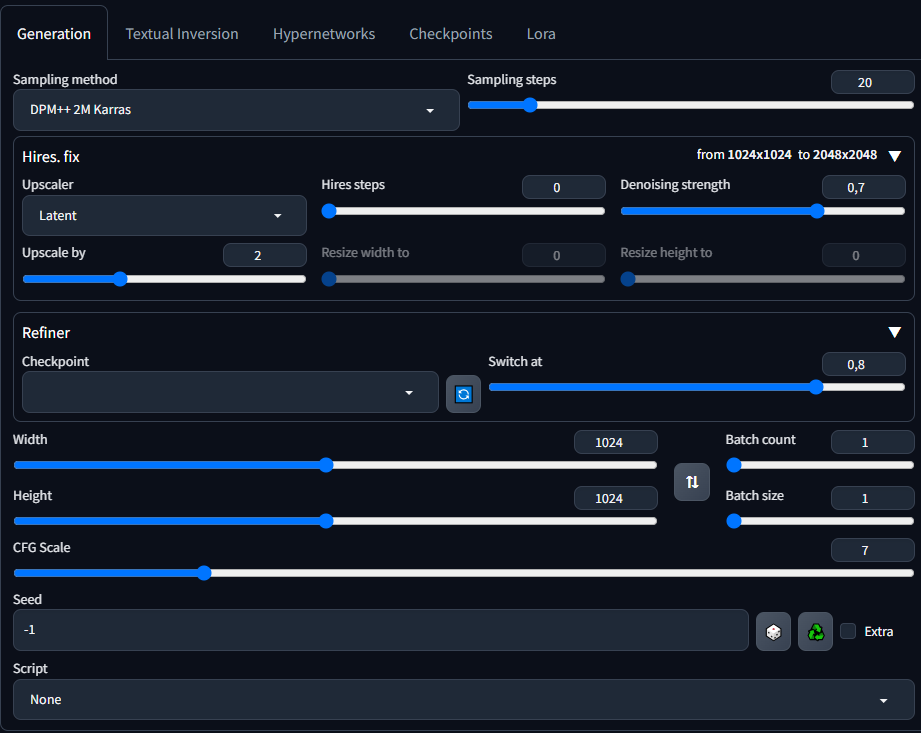The width and height of the screenshot is (921, 733).
Task: Click the Hires steps slider handle
Action: [x=329, y=211]
